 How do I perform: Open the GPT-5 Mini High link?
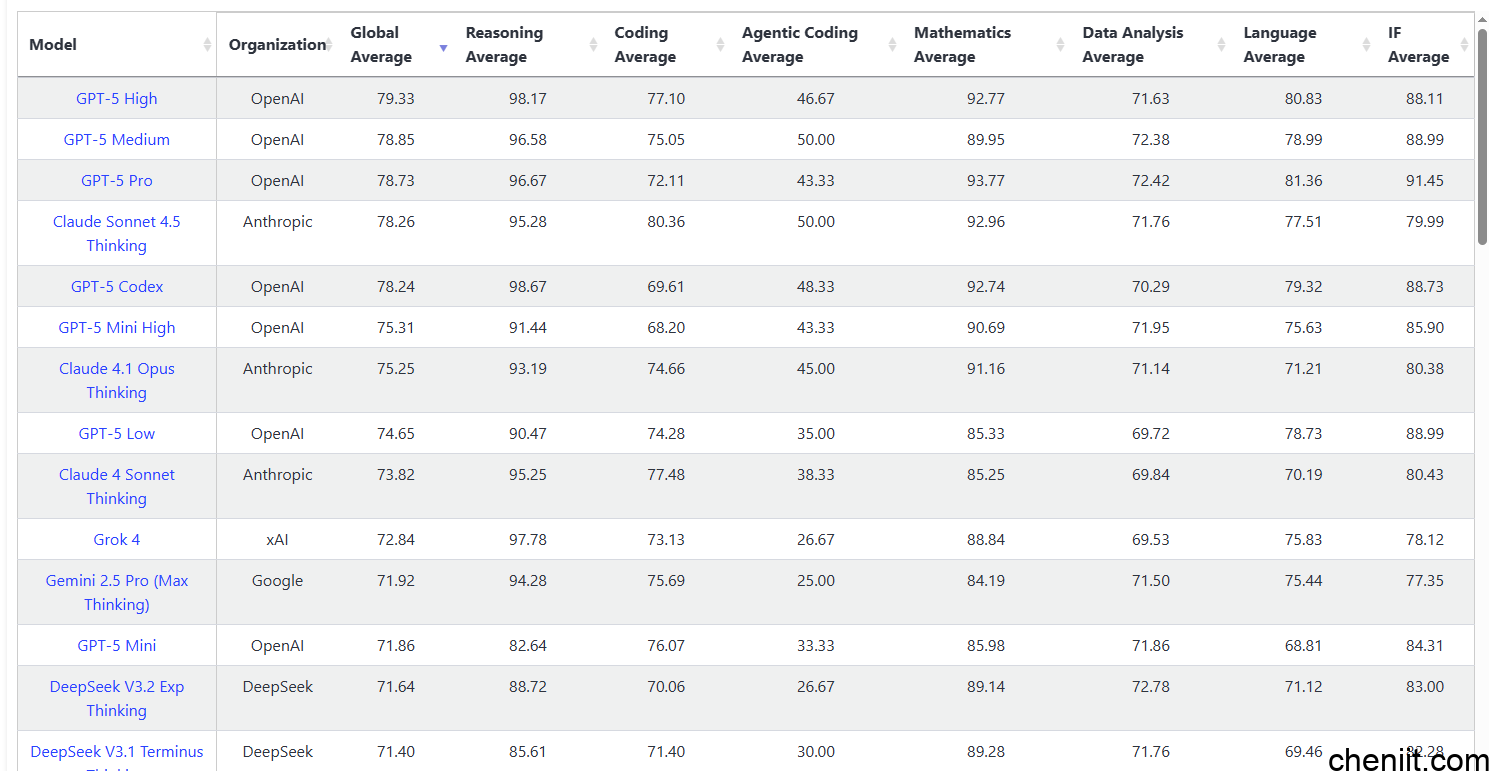point(117,328)
